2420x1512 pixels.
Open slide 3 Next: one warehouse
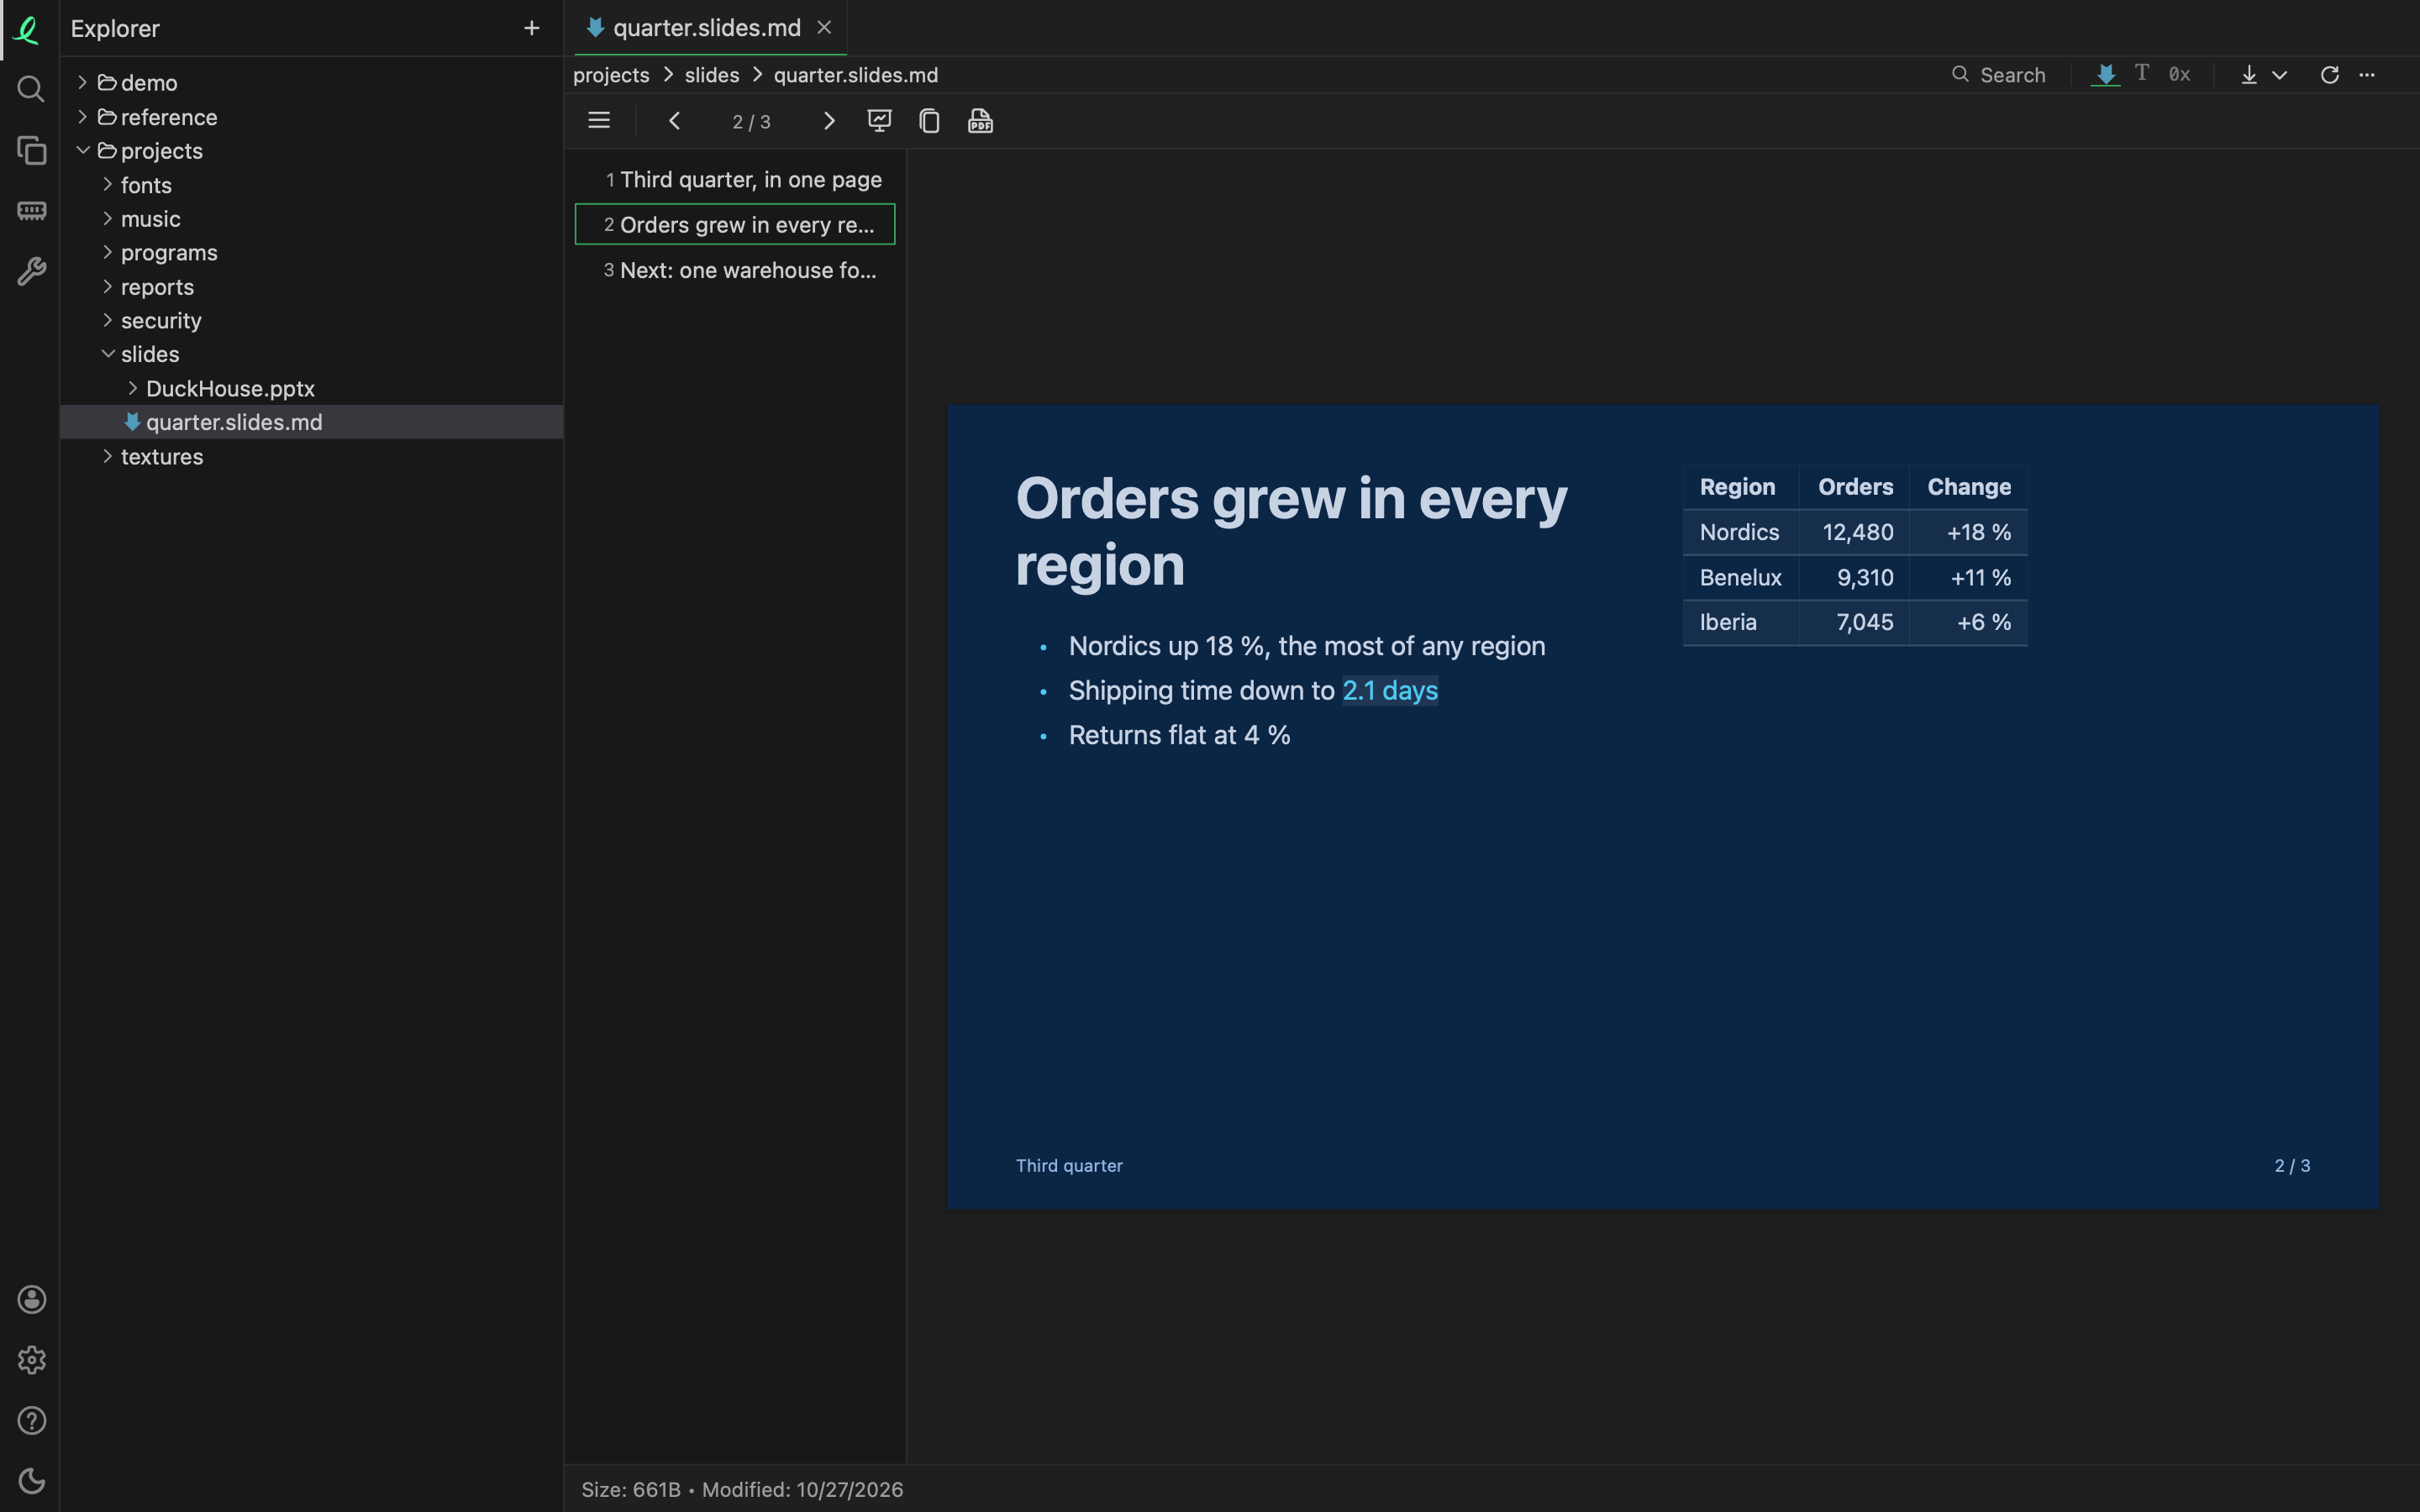pyautogui.click(x=735, y=270)
